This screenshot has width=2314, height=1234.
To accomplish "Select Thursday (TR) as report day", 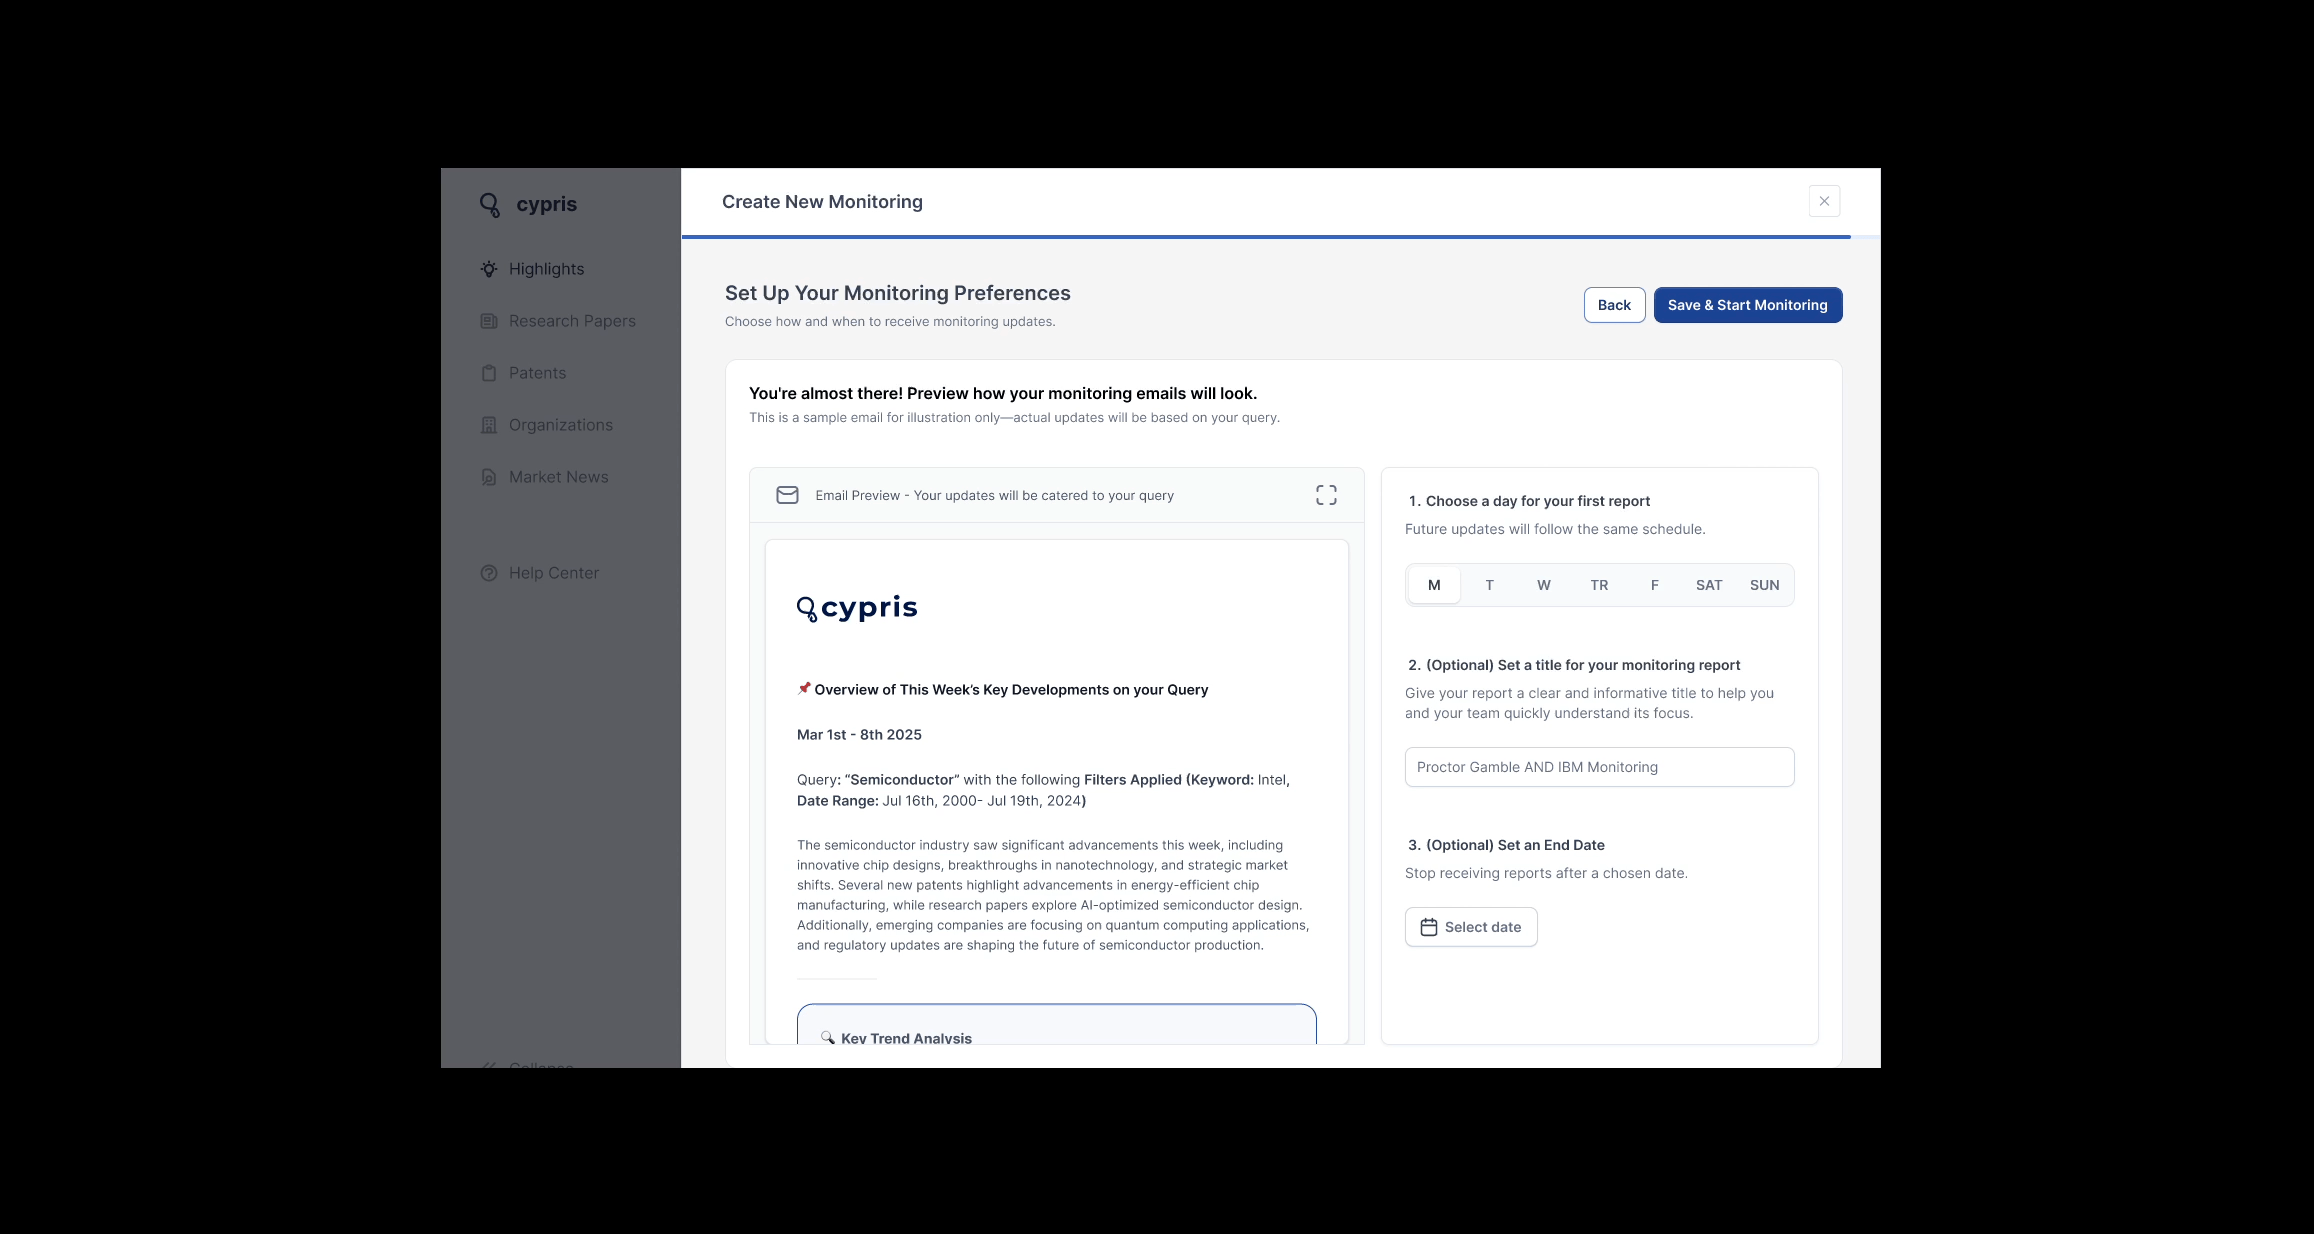I will click(1599, 585).
